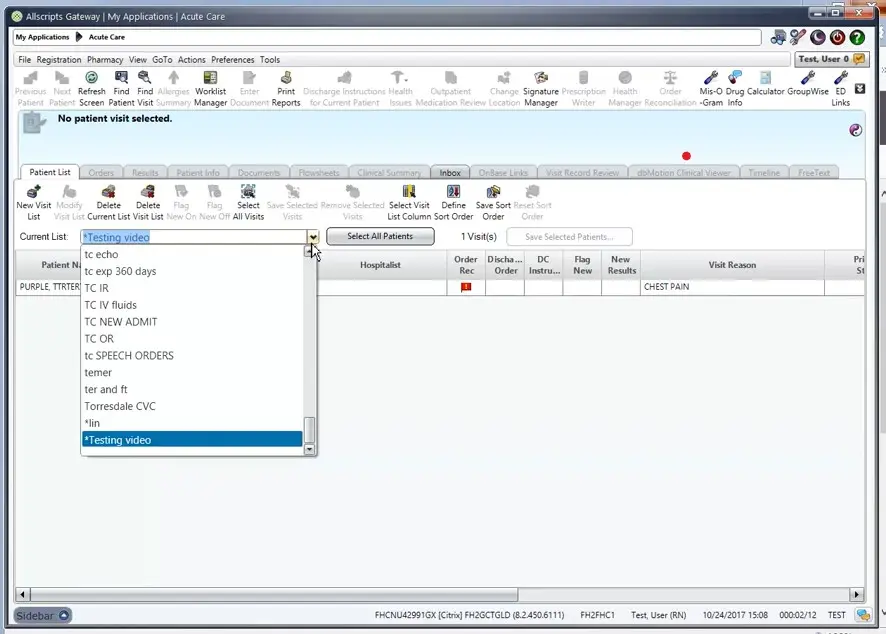Open the Allergies Summary icon
This screenshot has width=886, height=634.
click(x=171, y=86)
